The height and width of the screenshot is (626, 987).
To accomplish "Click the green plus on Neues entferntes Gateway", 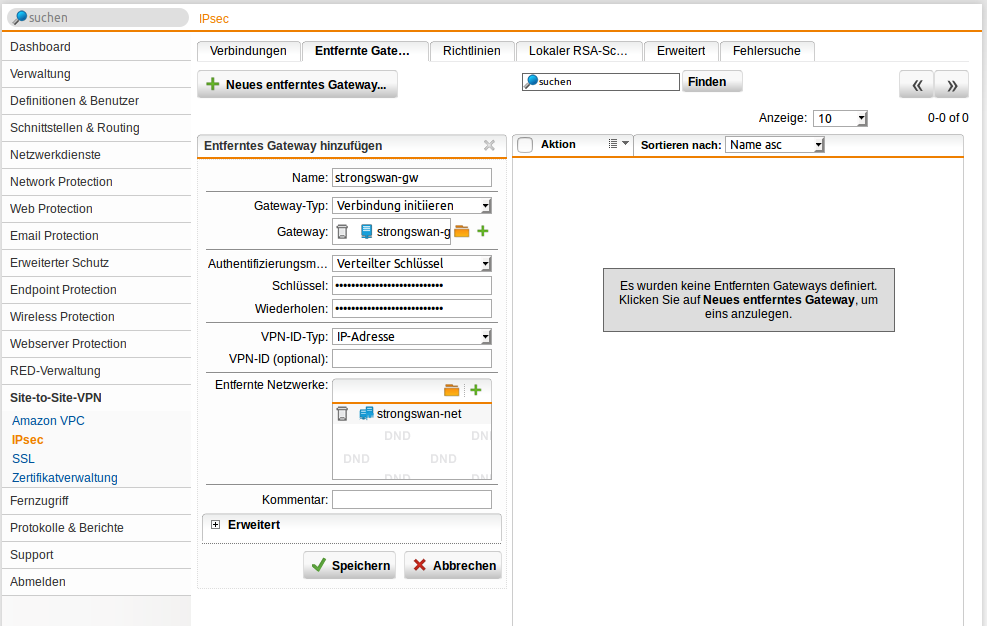I will pos(213,84).
